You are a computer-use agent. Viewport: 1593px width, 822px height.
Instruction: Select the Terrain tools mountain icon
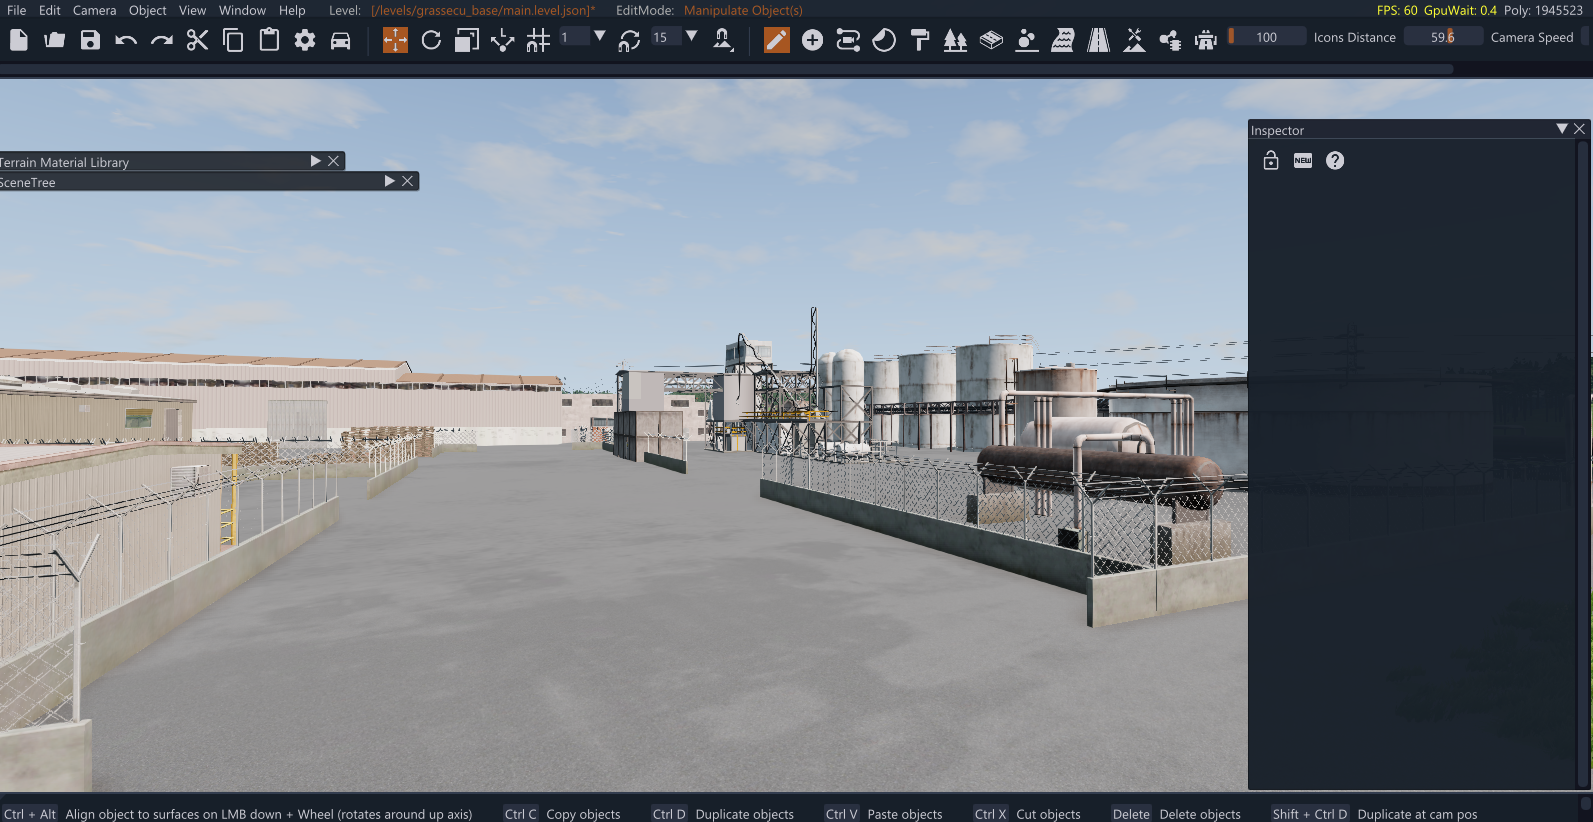coord(1134,40)
